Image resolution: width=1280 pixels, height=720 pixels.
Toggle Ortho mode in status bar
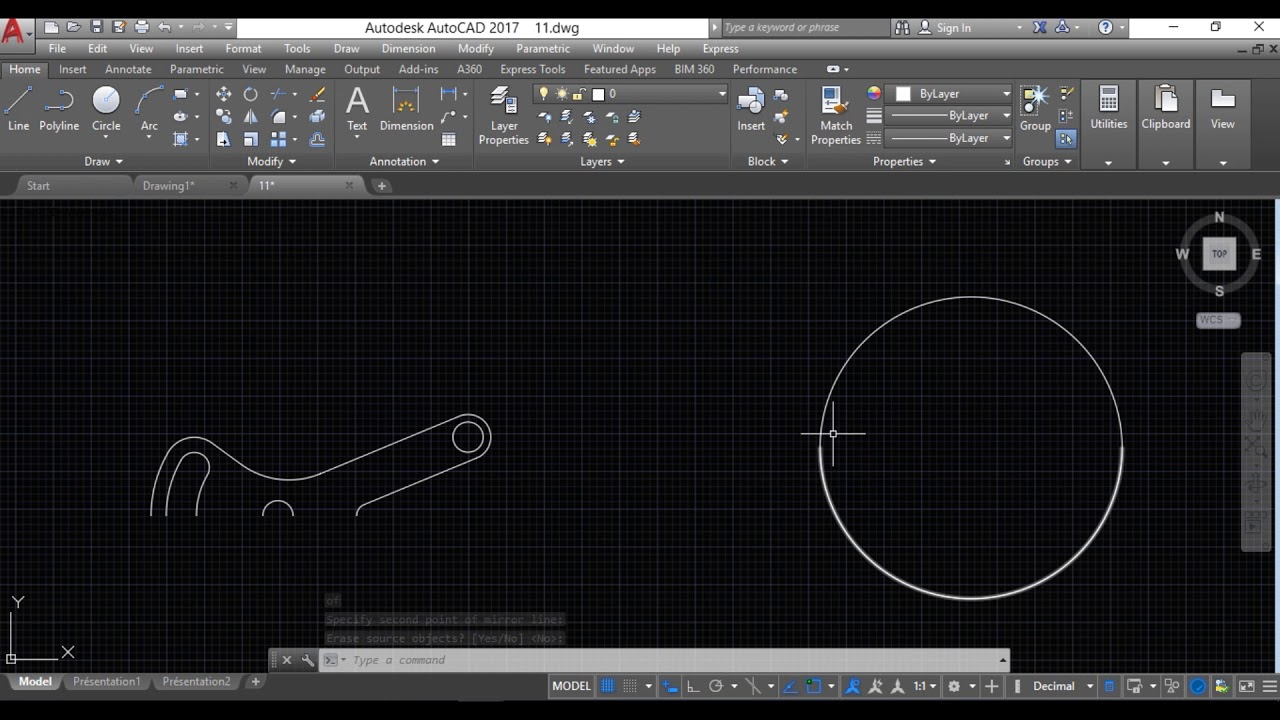coord(692,686)
